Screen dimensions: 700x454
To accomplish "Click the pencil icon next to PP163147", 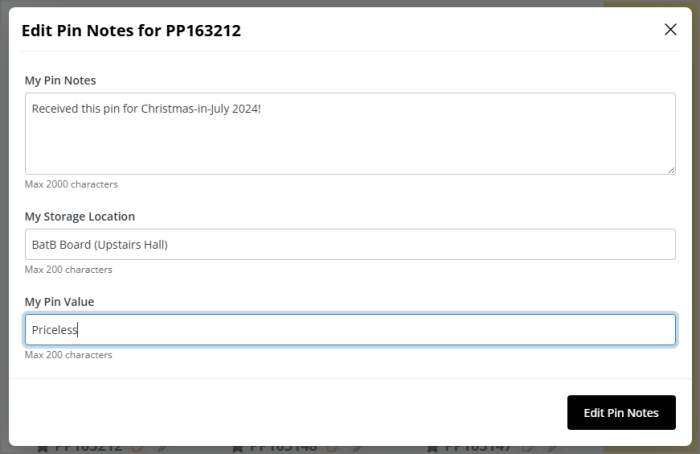I will pyautogui.click(x=552, y=448).
